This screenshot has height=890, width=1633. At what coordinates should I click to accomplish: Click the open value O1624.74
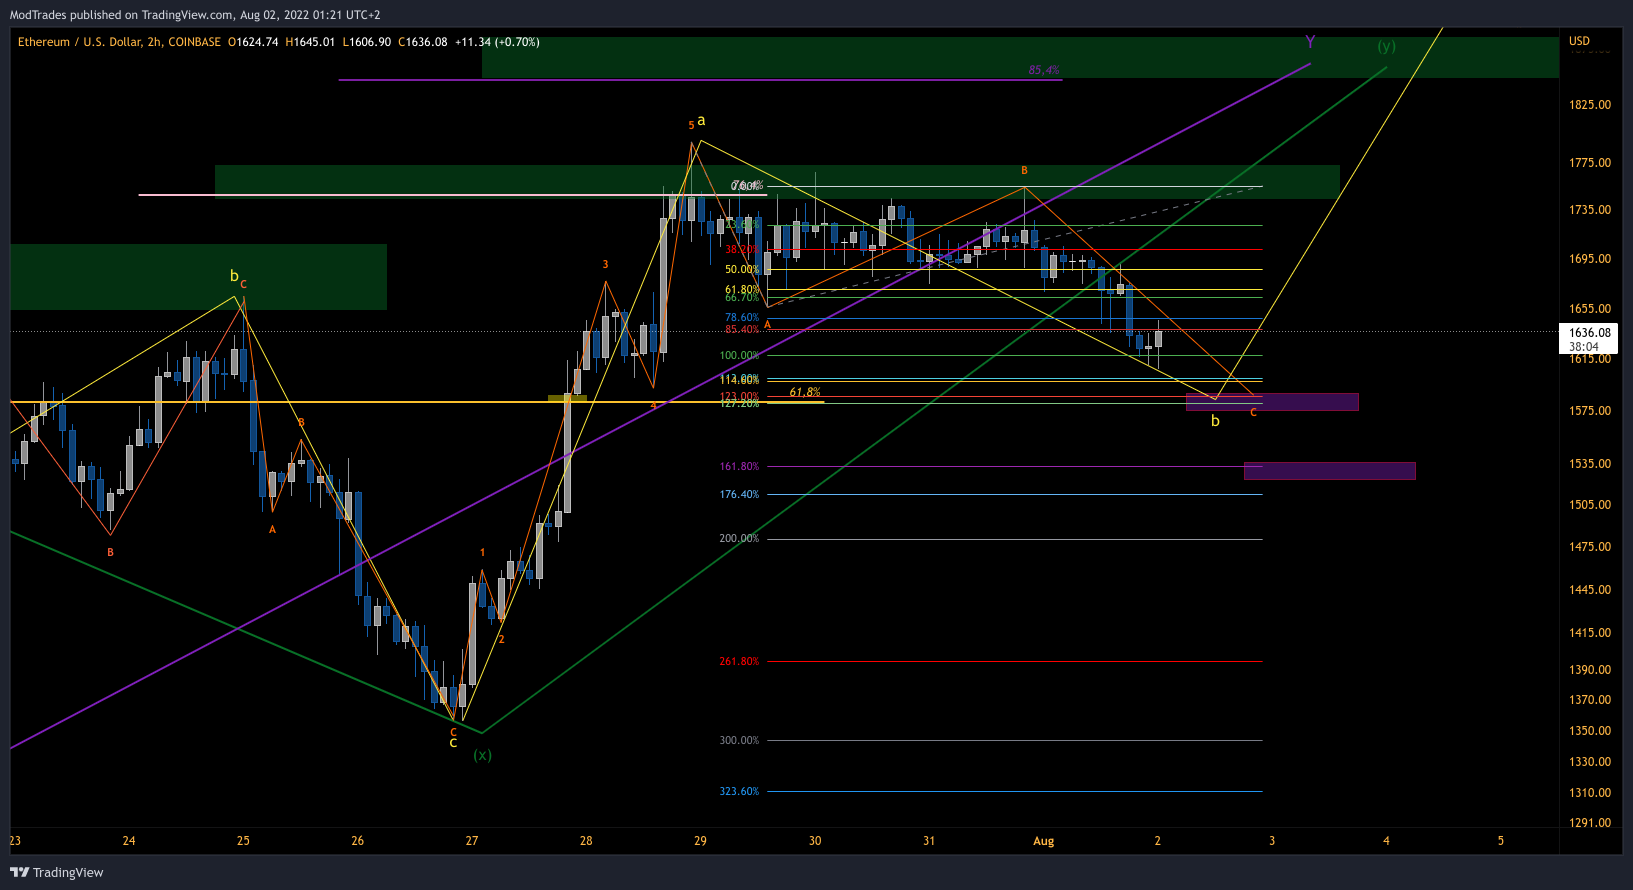tap(253, 42)
